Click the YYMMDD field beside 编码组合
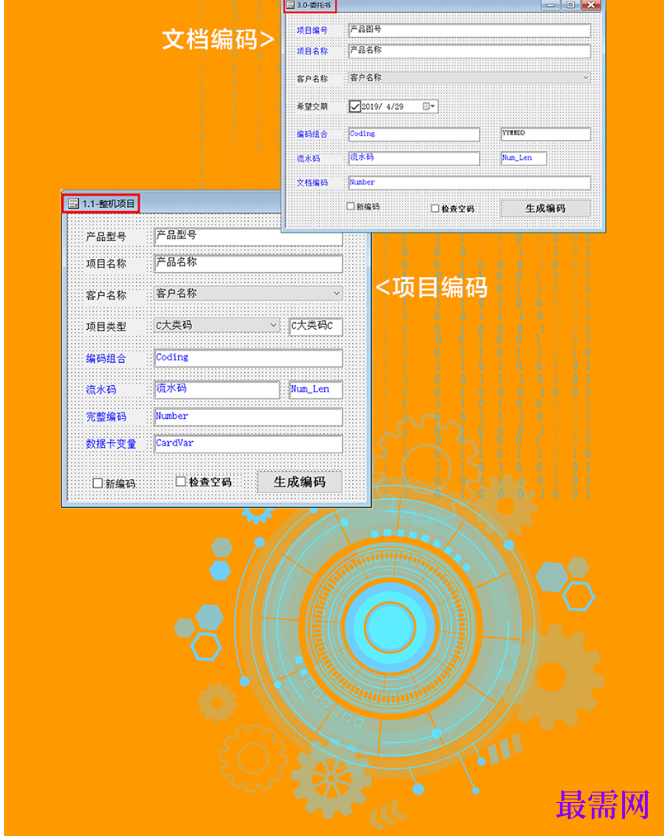The height and width of the screenshot is (836, 668). point(545,134)
